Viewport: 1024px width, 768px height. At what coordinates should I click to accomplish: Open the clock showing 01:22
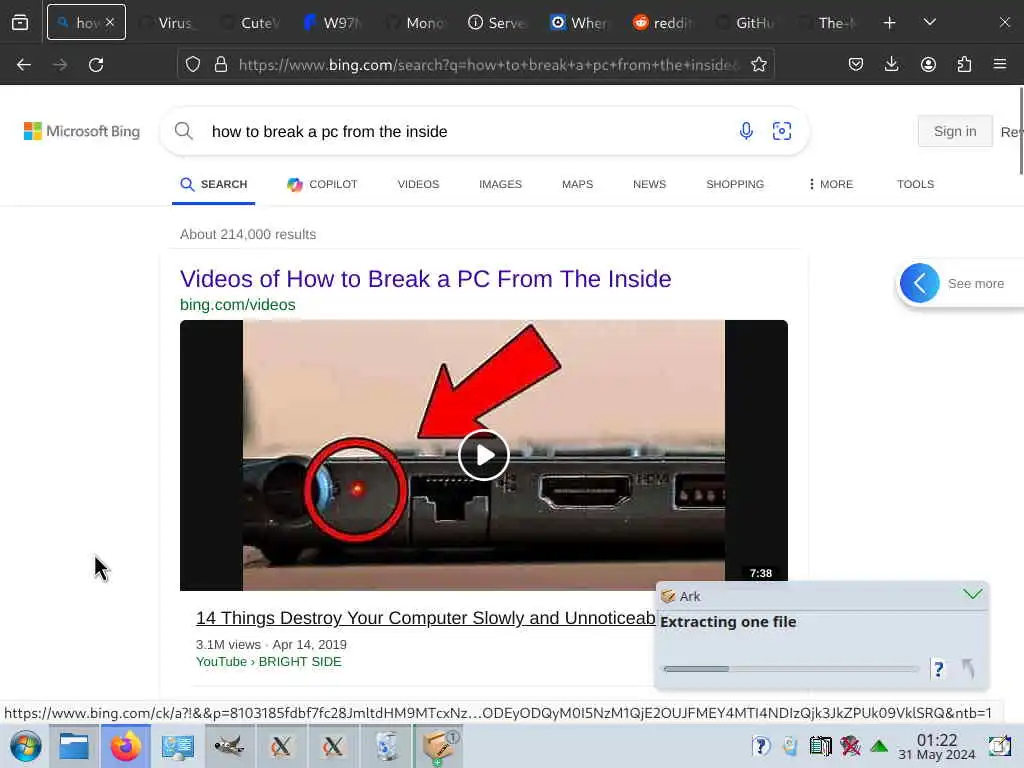936,746
